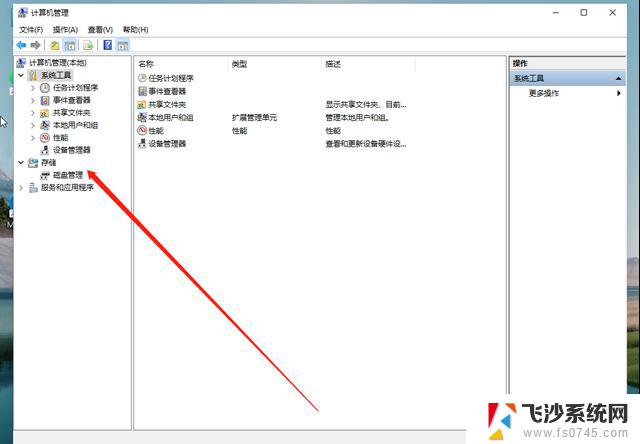The width and height of the screenshot is (640, 444).
Task: Select the 任务计划程序 name in the list
Action: click(x=171, y=78)
